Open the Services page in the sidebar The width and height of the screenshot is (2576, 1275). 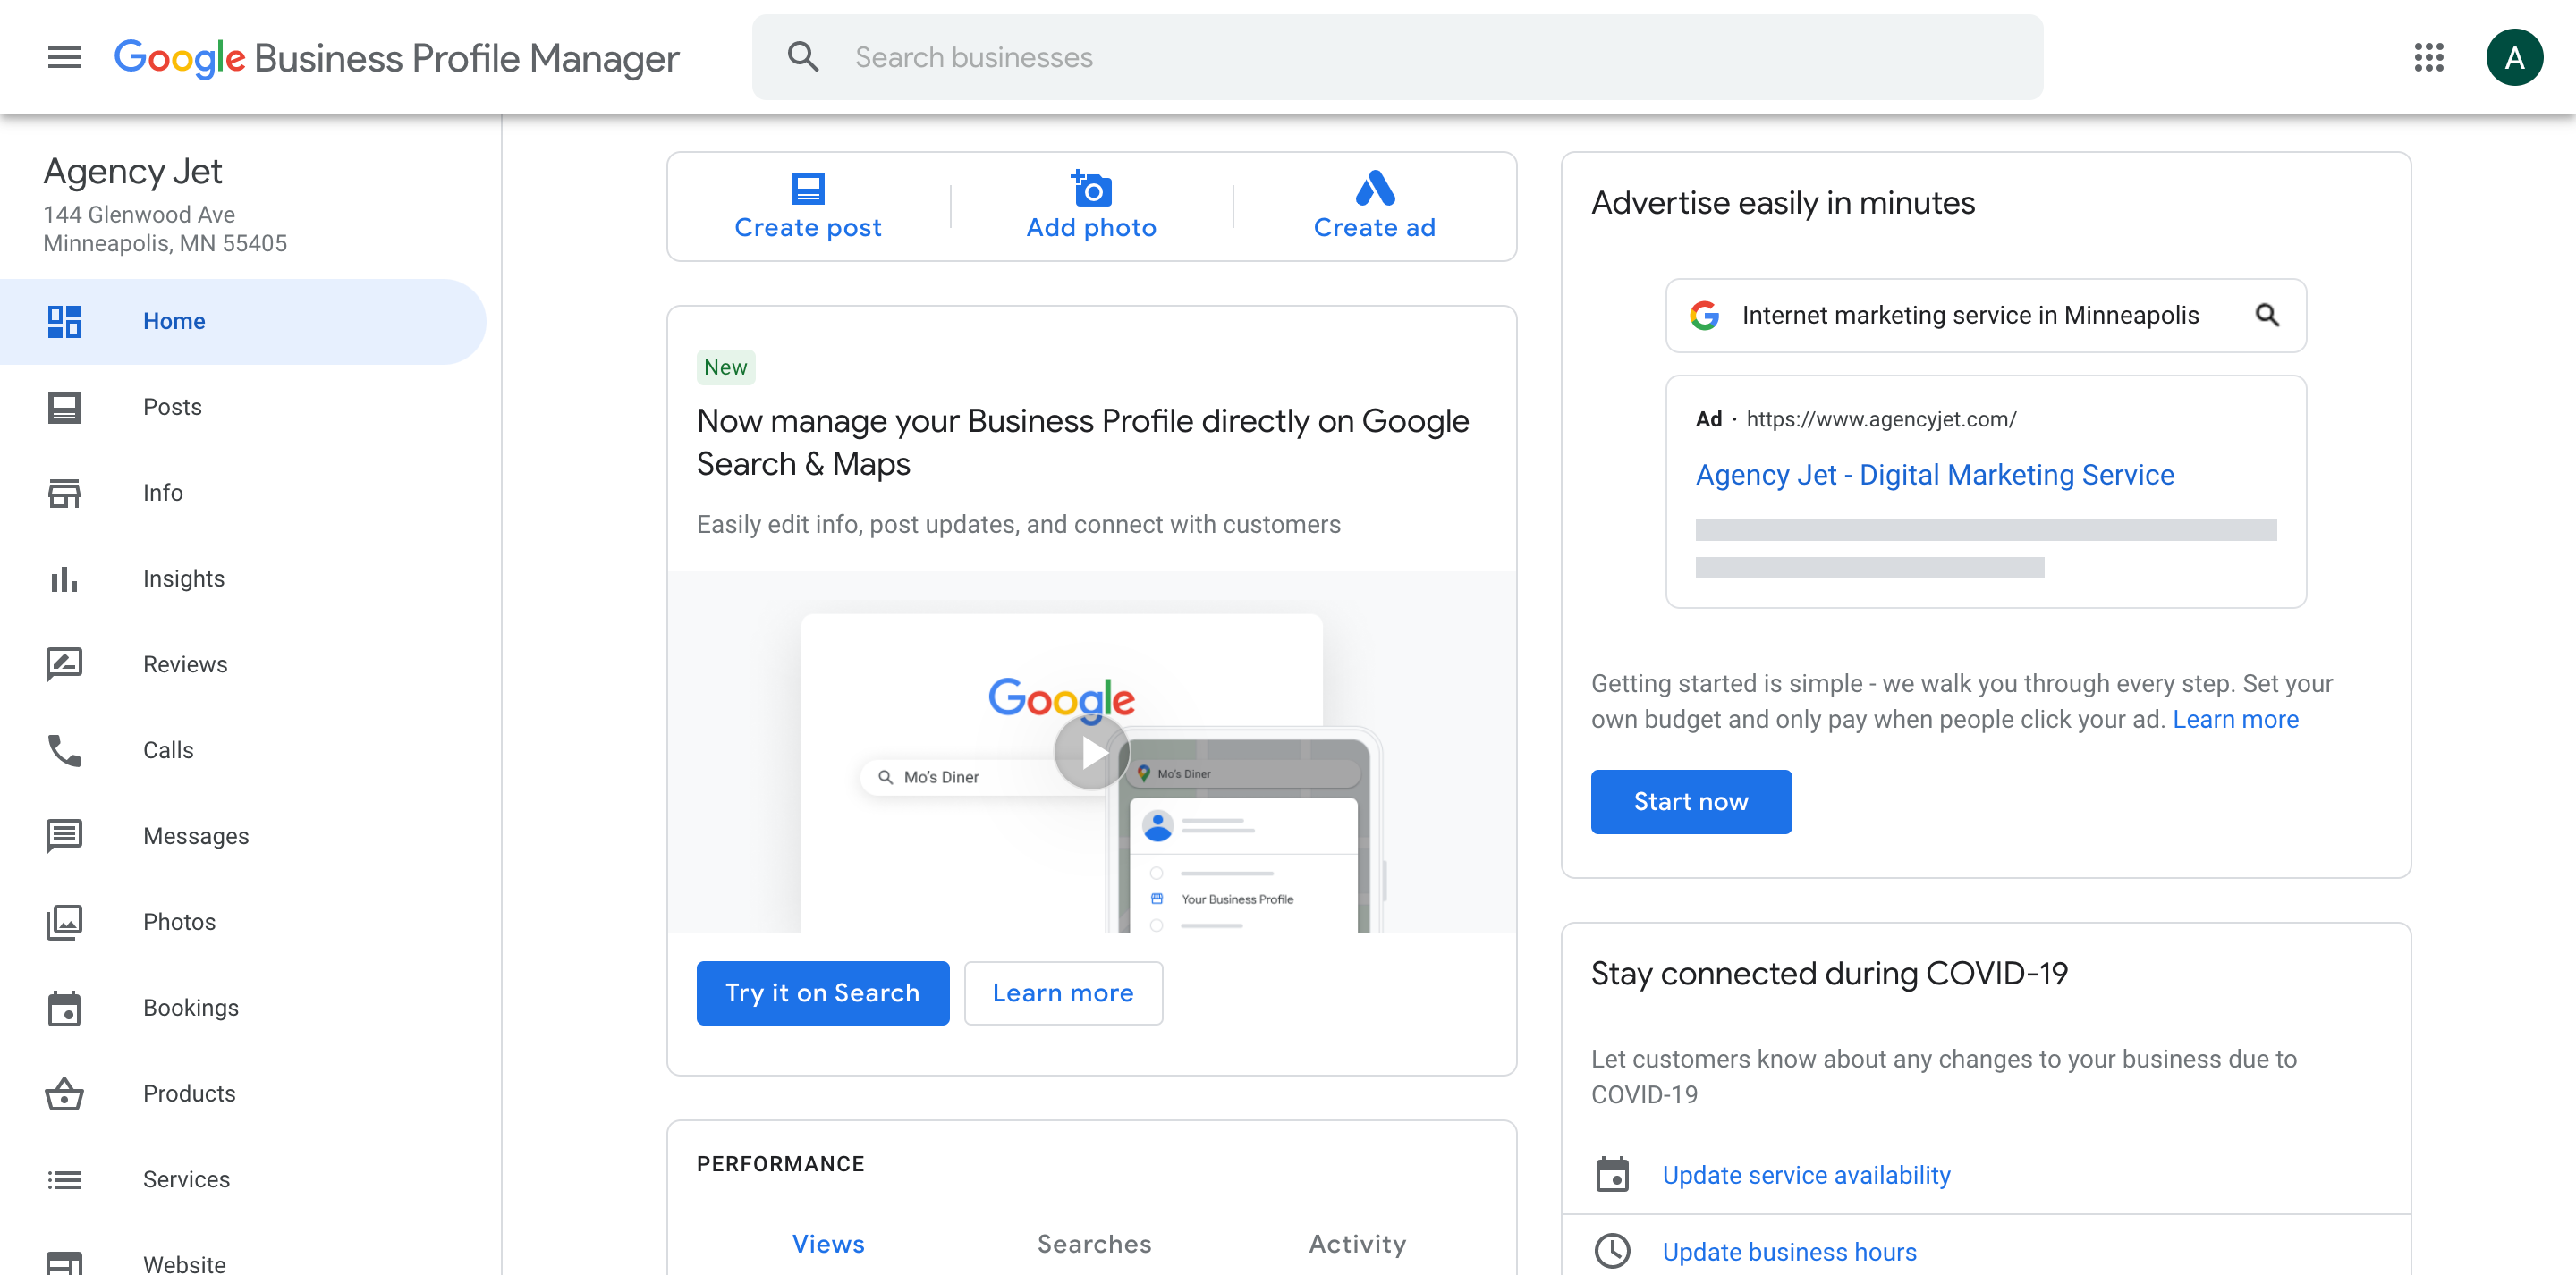point(243,1179)
